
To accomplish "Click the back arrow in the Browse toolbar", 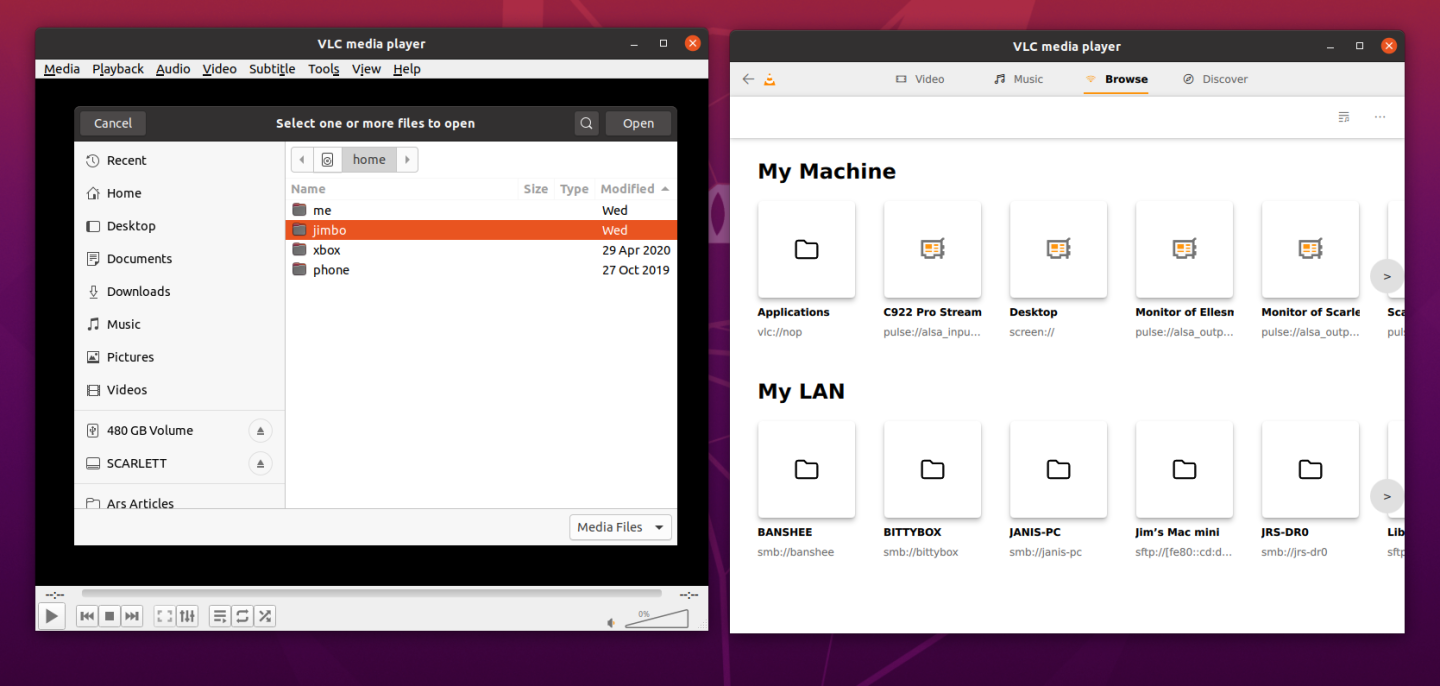I will pyautogui.click(x=748, y=79).
